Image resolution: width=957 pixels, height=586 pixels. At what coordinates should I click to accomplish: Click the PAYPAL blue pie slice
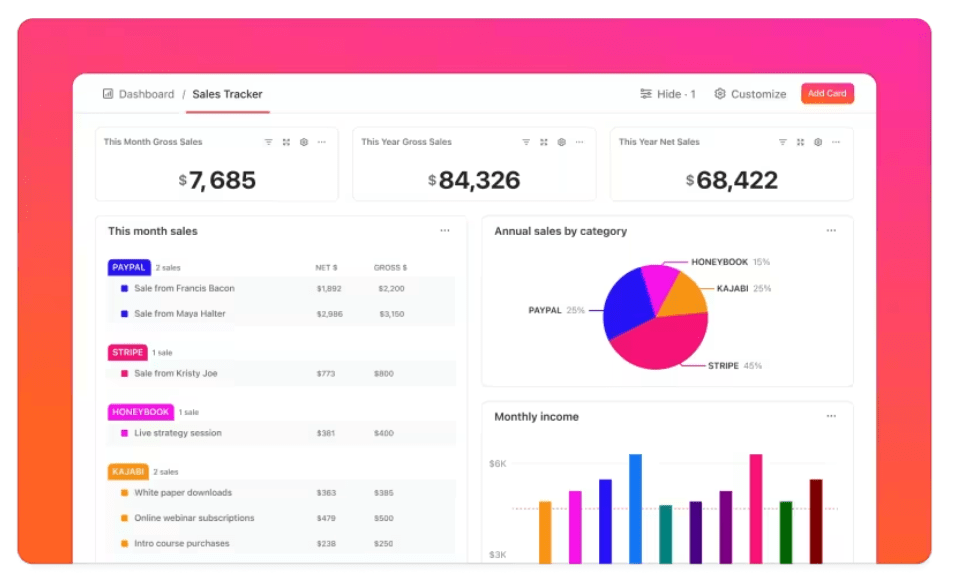627,302
